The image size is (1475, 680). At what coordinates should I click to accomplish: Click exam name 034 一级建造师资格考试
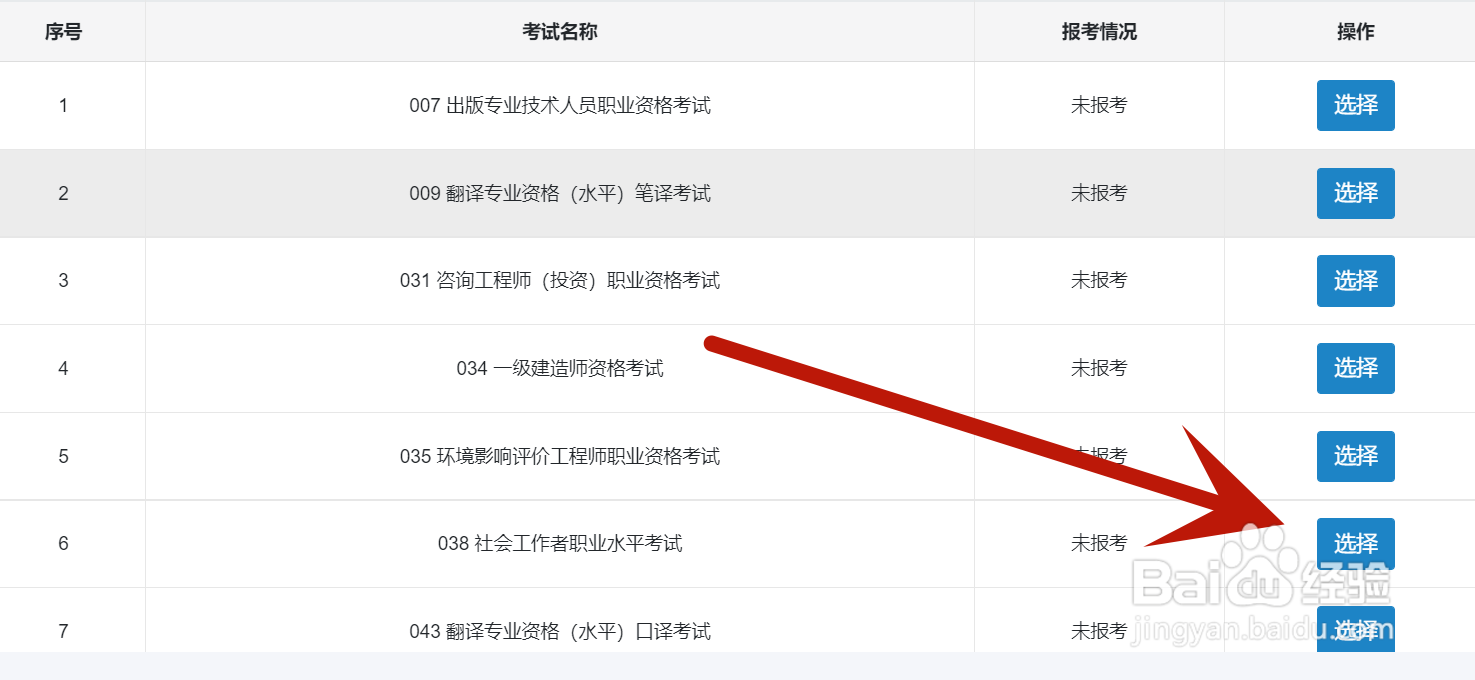[559, 369]
